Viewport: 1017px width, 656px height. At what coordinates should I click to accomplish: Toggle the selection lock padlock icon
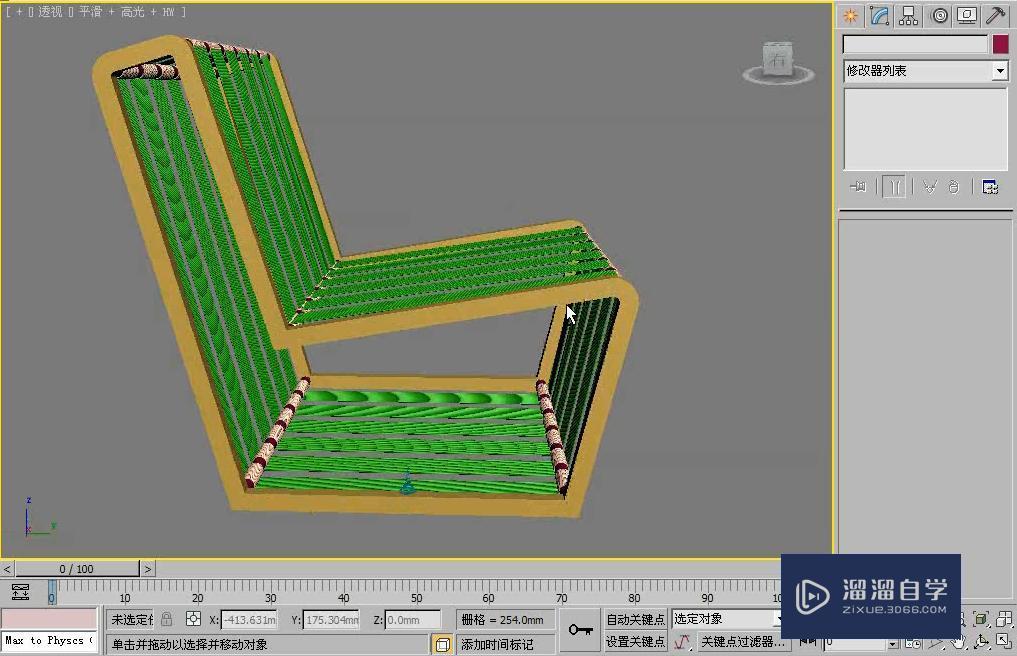[167, 619]
